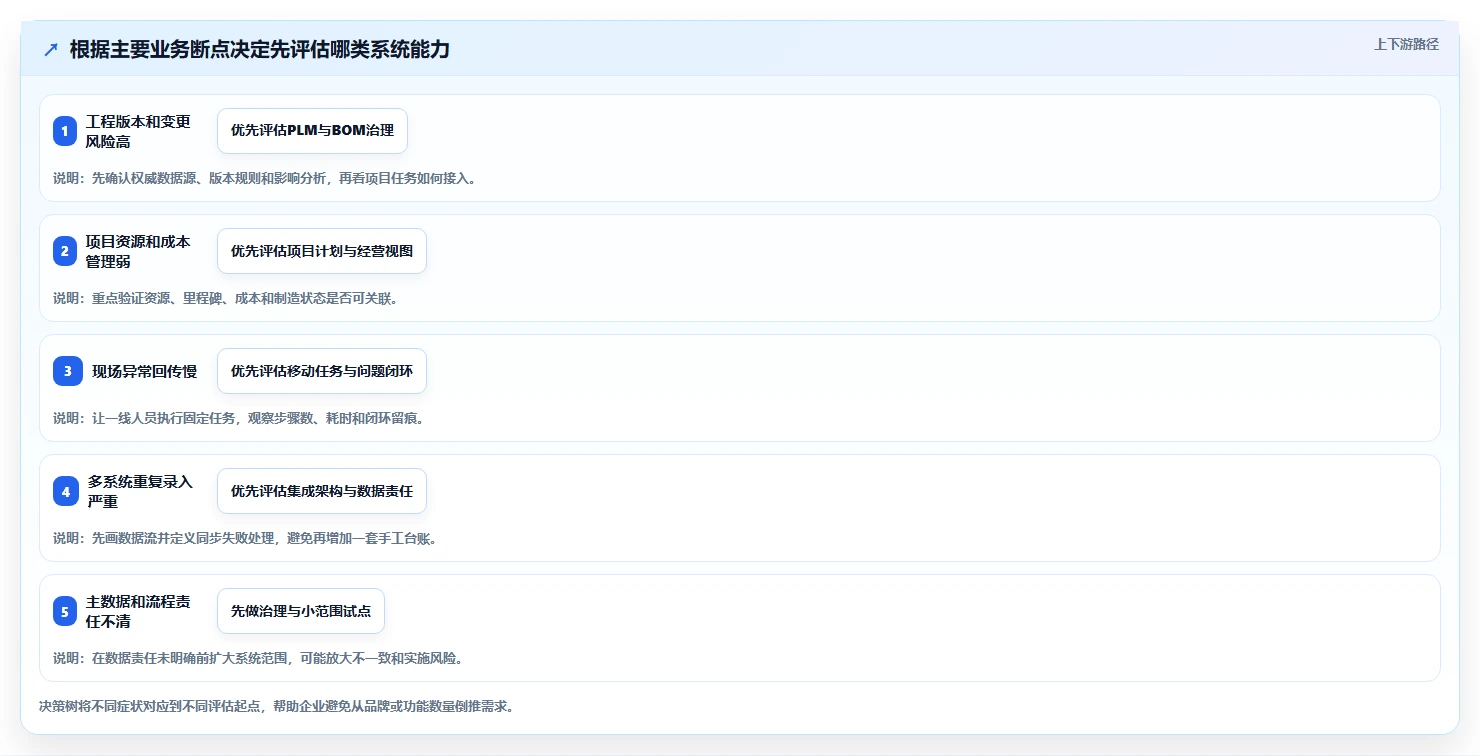This screenshot has width=1480, height=756.
Task: Select 优先评估PLM与BOM治理 button
Action: [x=312, y=131]
